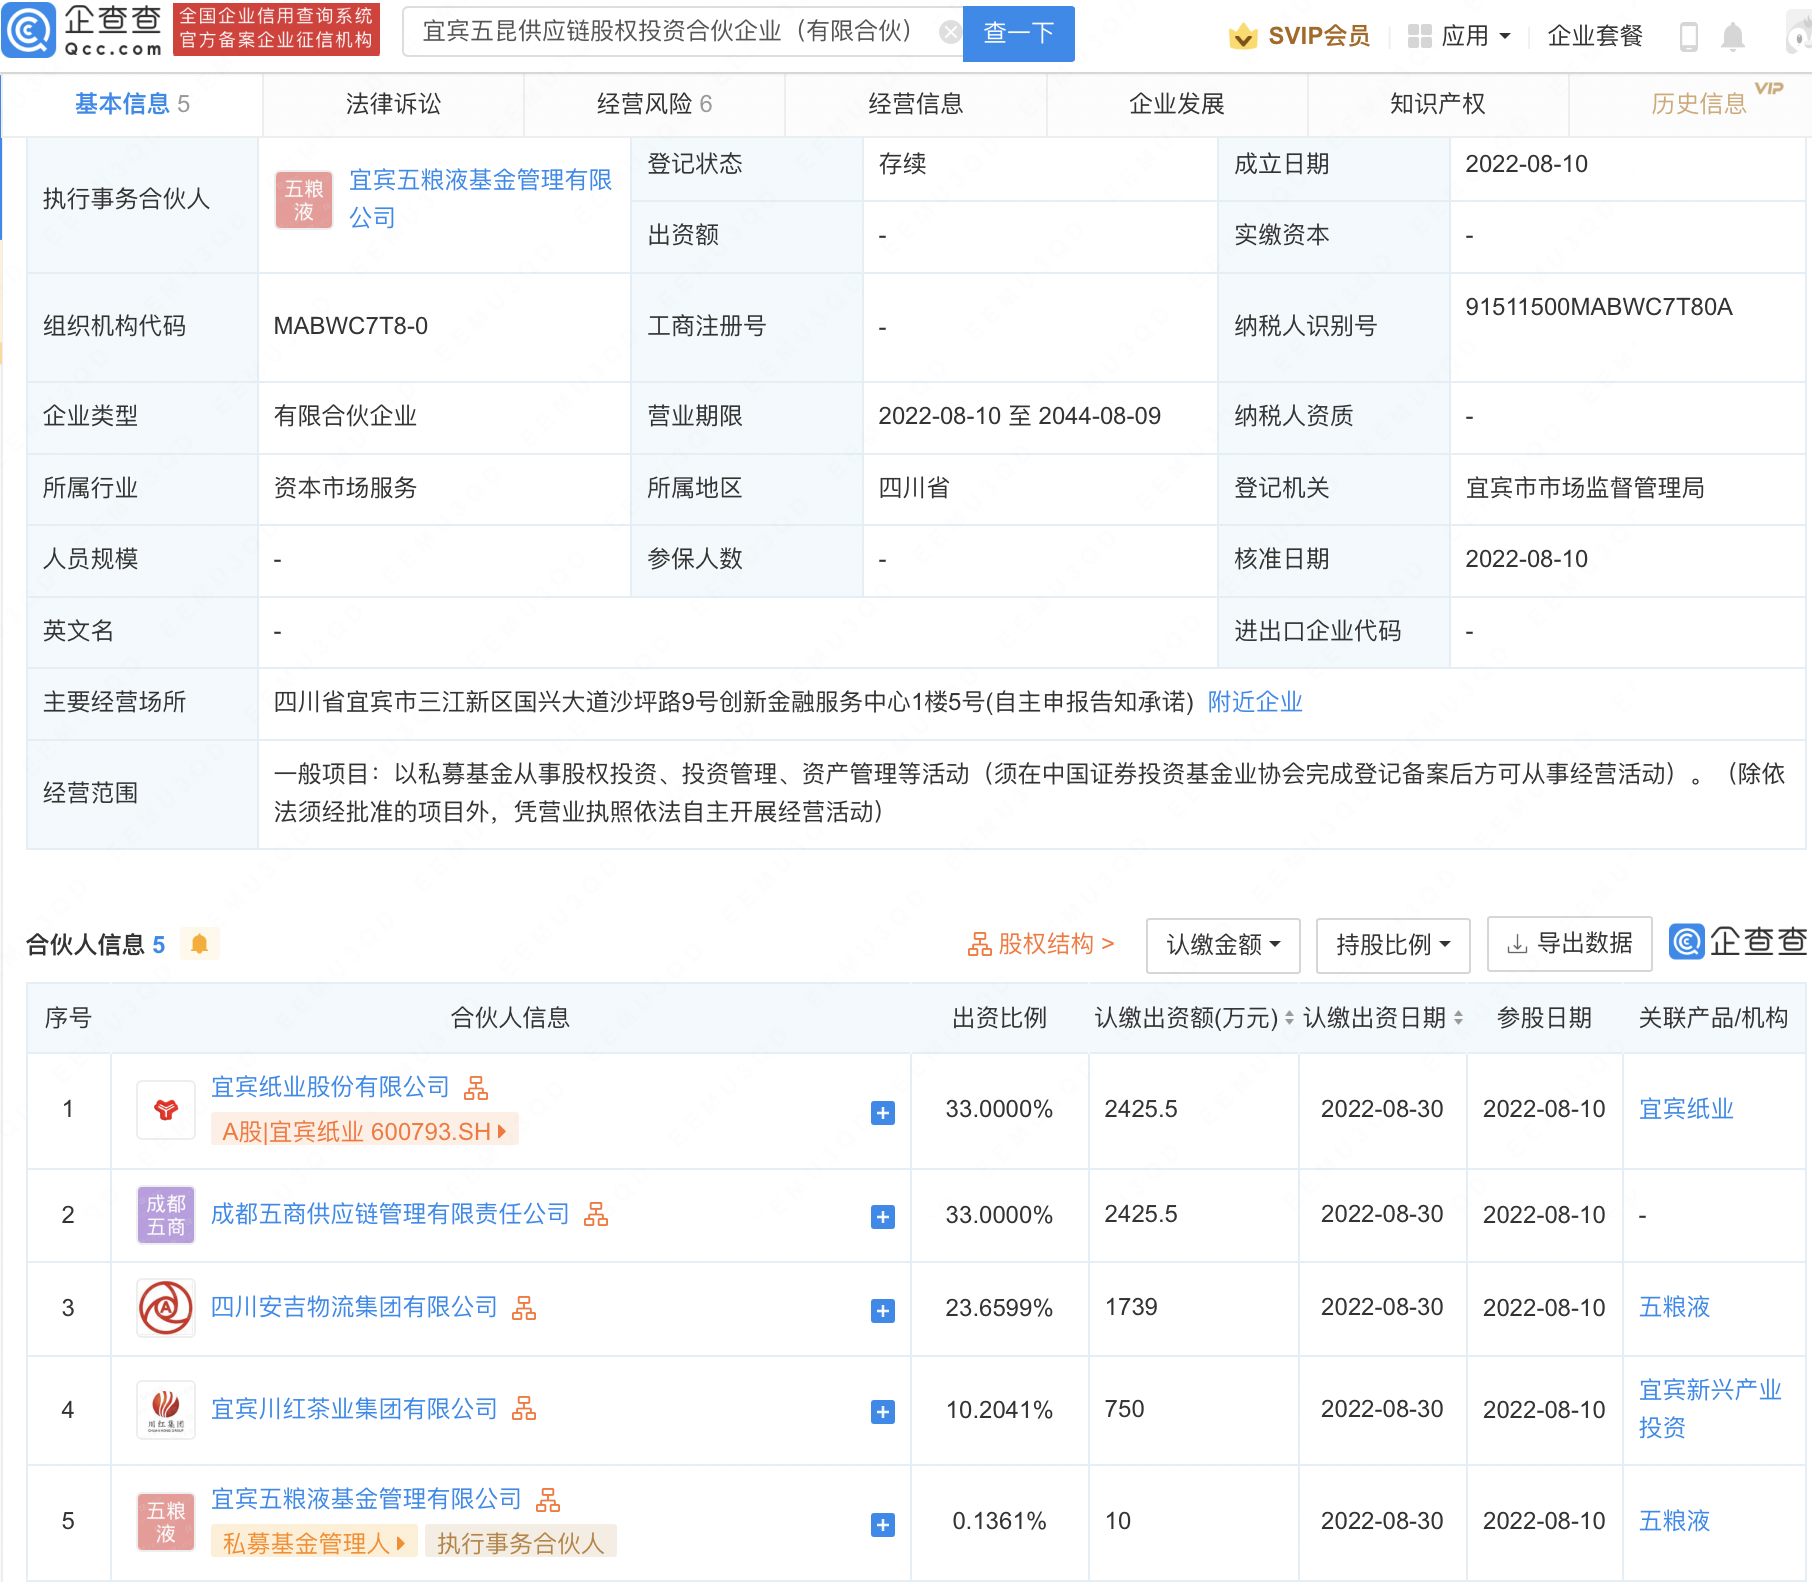This screenshot has width=1812, height=1582.
Task: Switch to 企业发展 tab
Action: [1177, 104]
